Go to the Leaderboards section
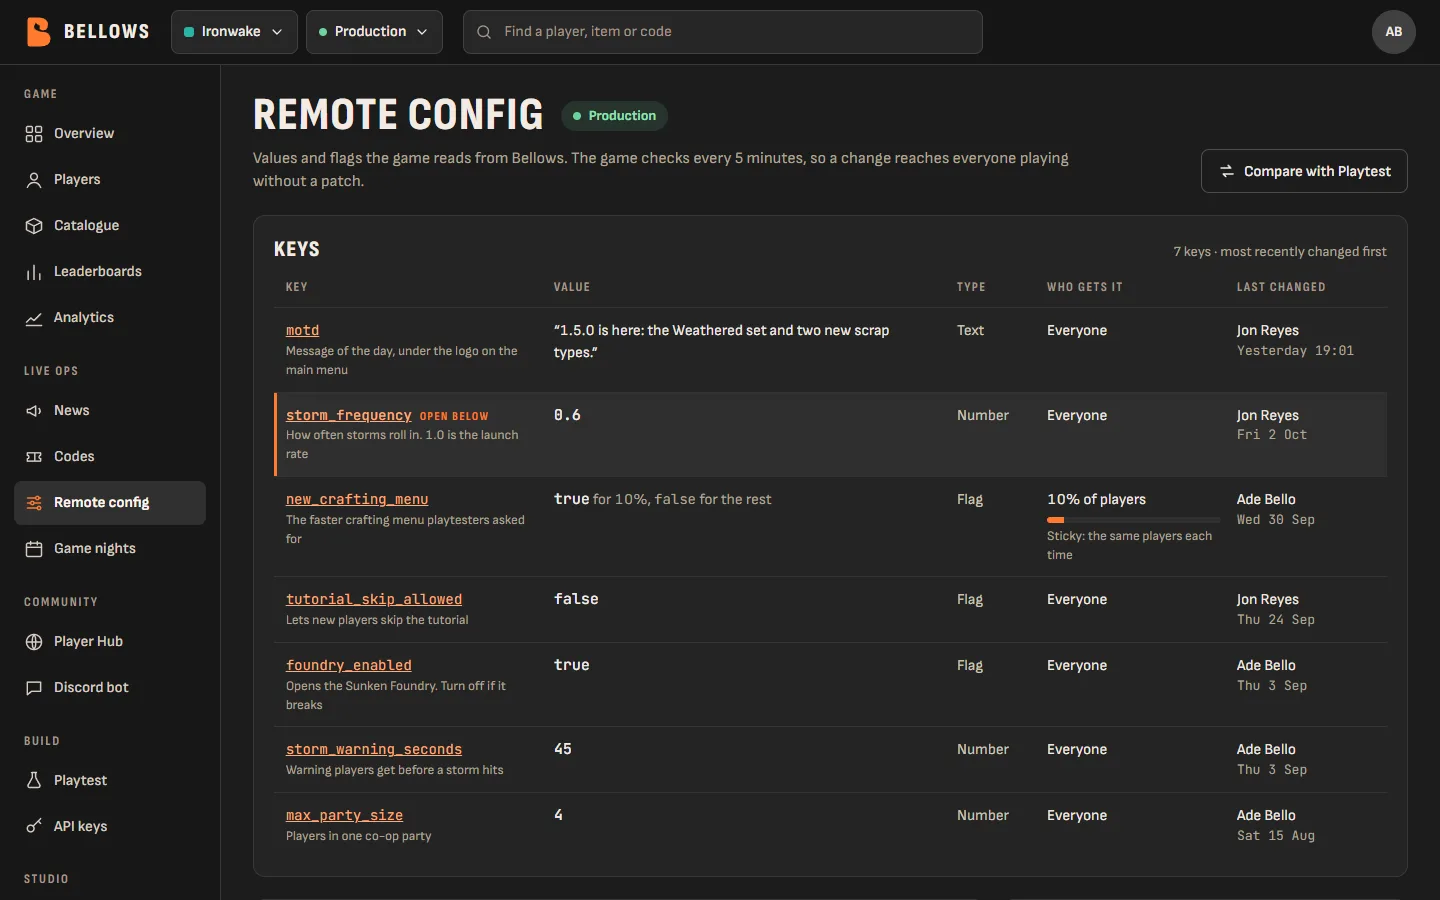 (110, 272)
